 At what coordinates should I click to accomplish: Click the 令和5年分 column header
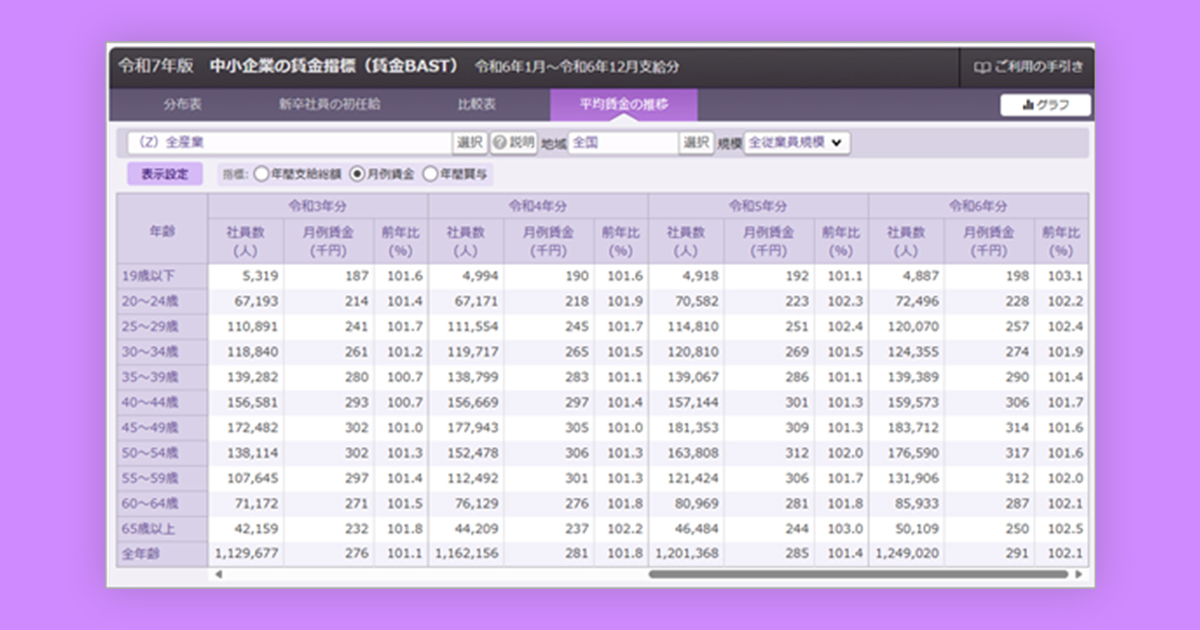[x=758, y=205]
